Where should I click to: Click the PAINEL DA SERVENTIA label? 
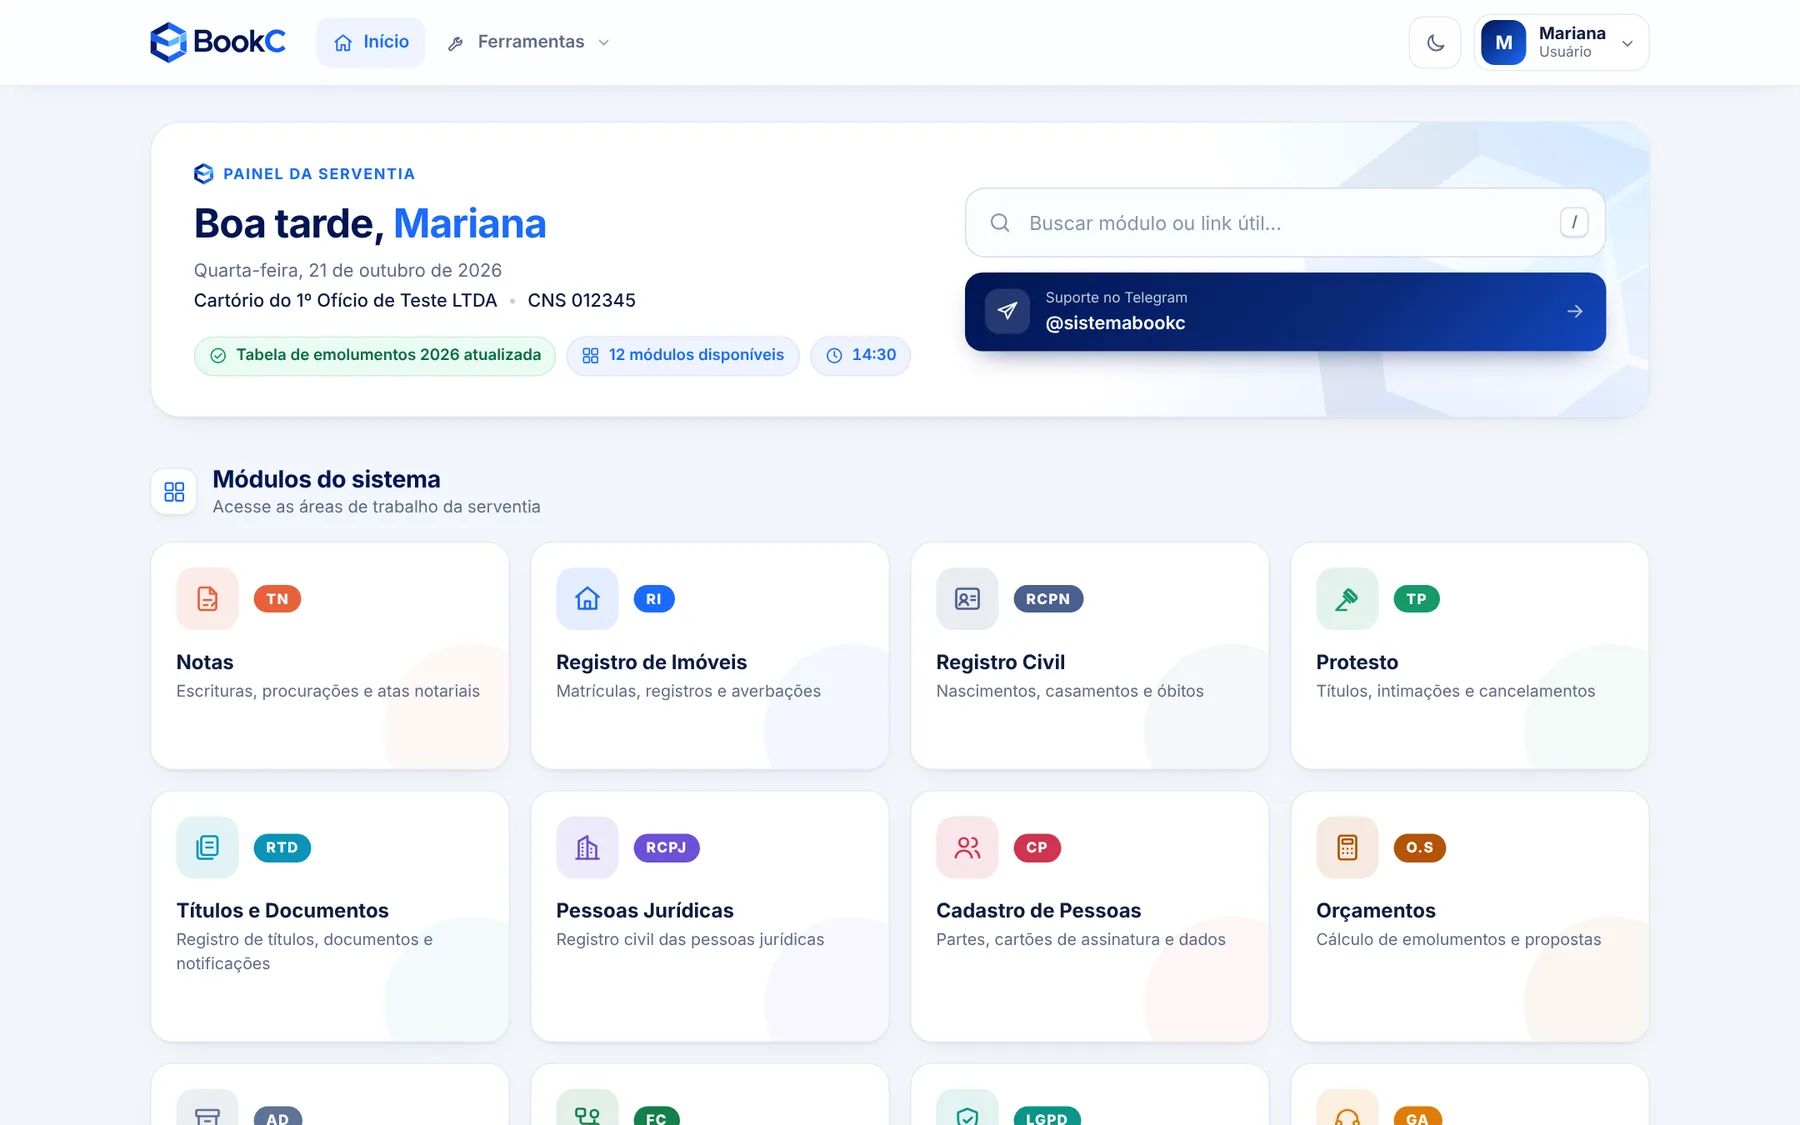click(x=319, y=174)
